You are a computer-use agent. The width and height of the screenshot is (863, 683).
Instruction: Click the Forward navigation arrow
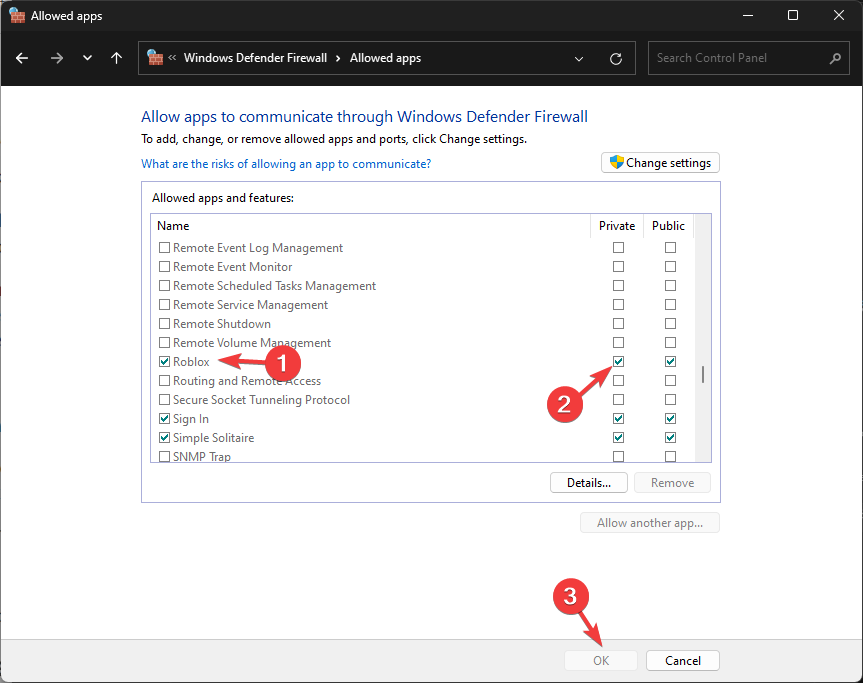pos(56,58)
